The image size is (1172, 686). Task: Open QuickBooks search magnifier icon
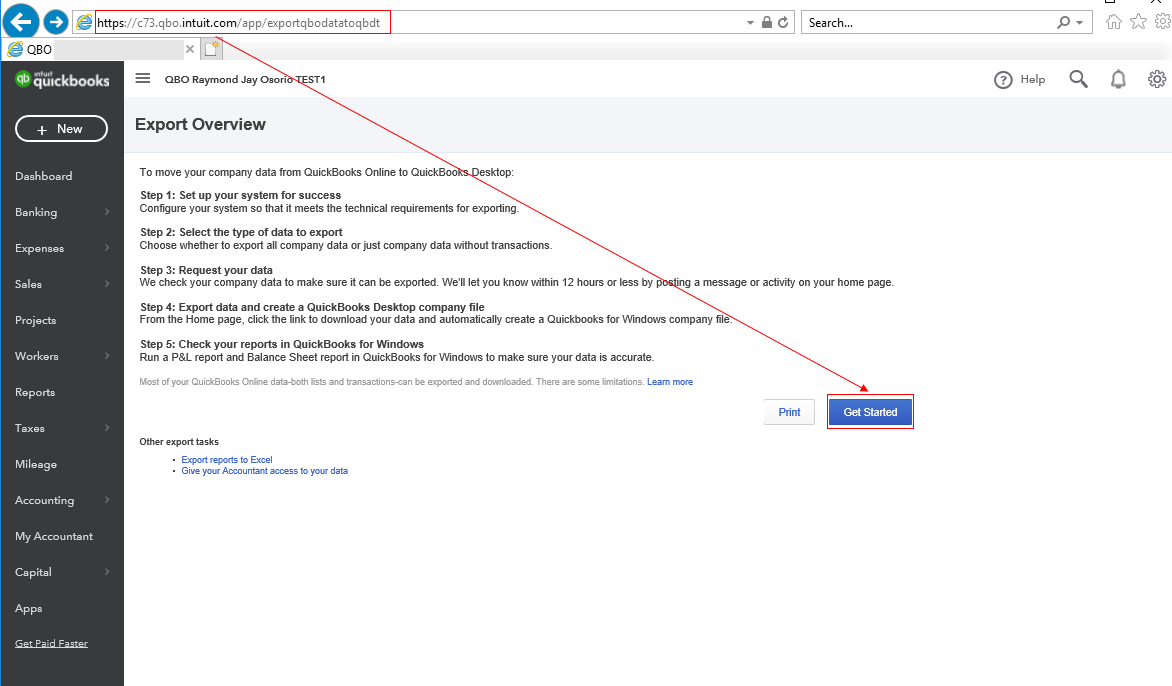coord(1078,79)
